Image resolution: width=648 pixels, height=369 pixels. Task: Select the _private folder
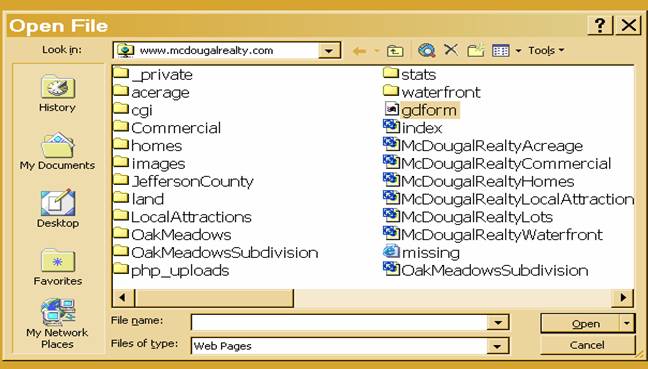pos(153,74)
